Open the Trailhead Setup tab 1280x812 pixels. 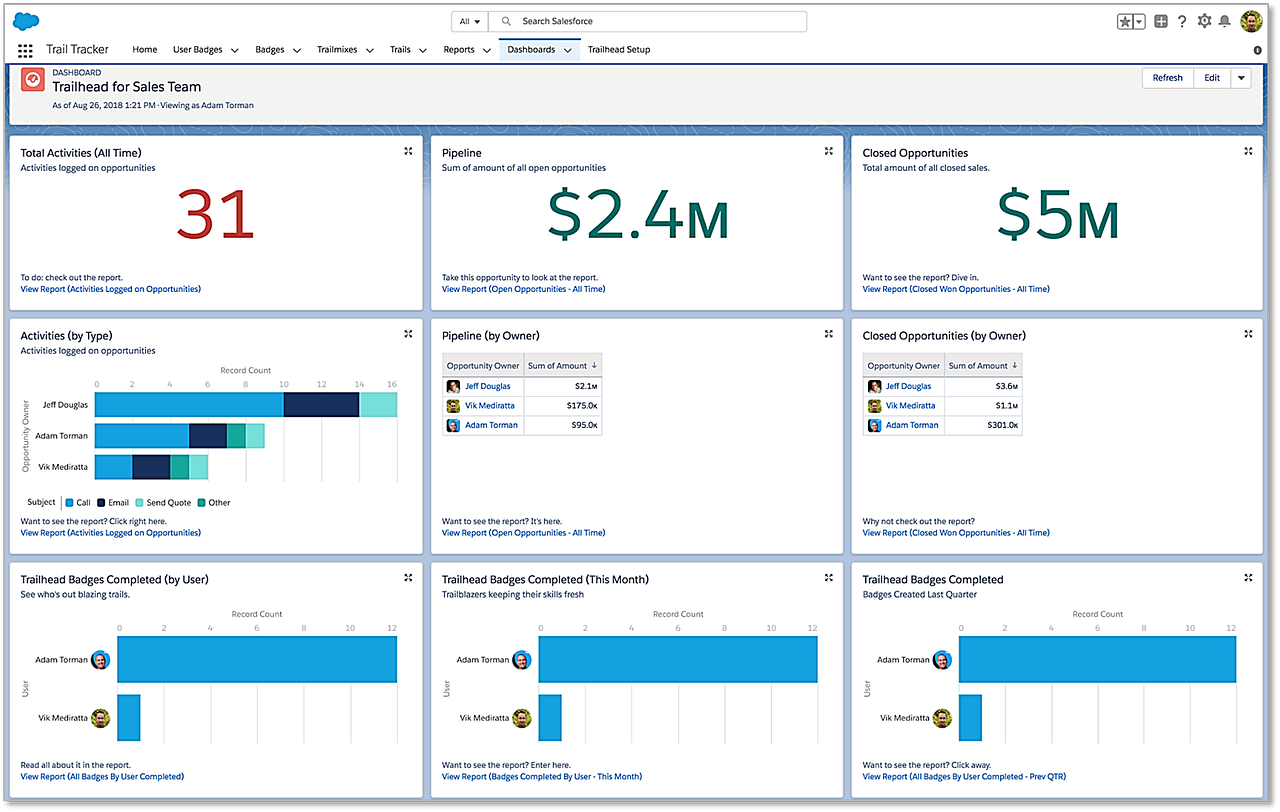[x=619, y=49]
